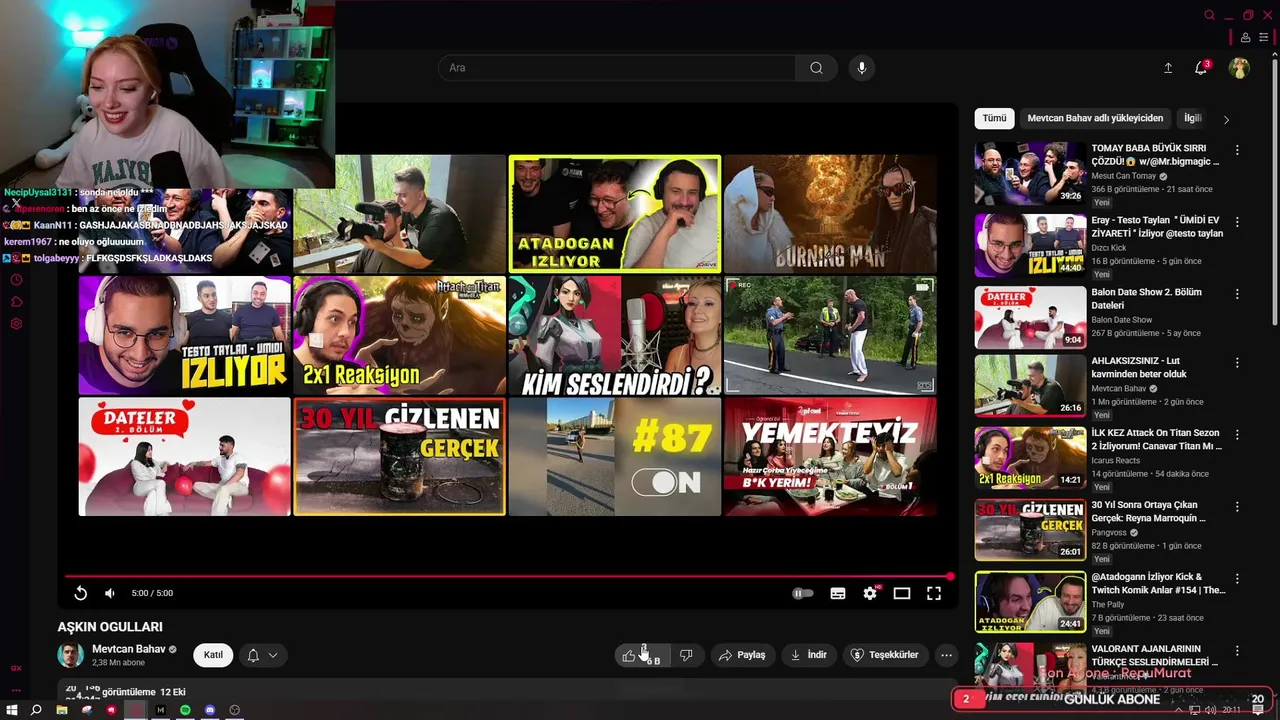This screenshot has width=1280, height=720.
Task: Replay the video
Action: 81,593
